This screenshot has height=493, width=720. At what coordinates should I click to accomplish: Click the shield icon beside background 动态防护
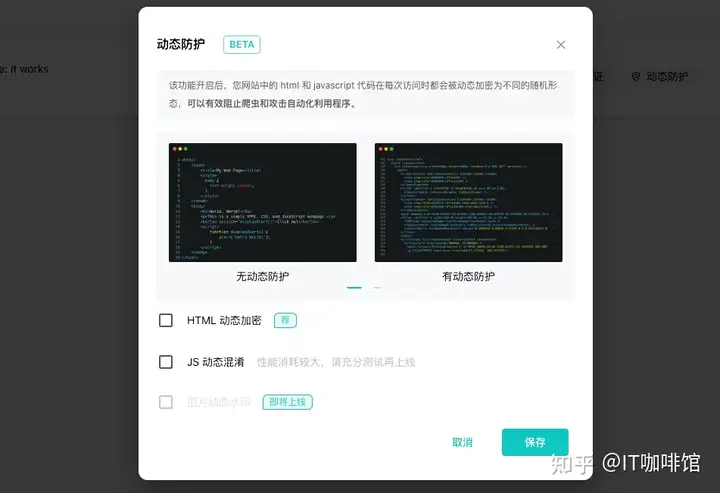(x=636, y=76)
